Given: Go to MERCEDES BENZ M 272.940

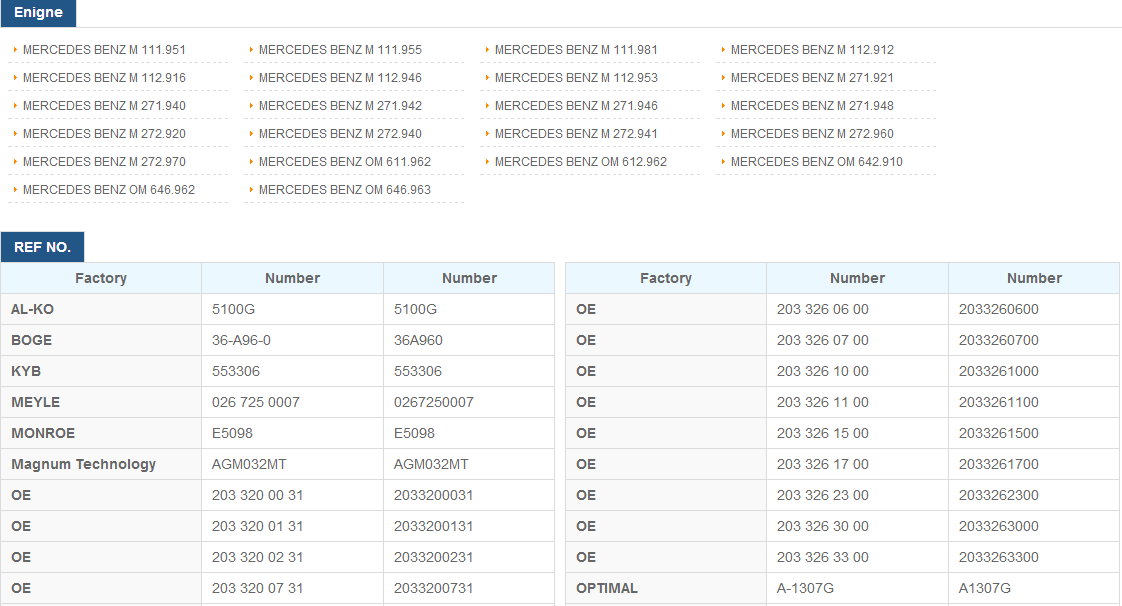Looking at the screenshot, I should pyautogui.click(x=340, y=133).
